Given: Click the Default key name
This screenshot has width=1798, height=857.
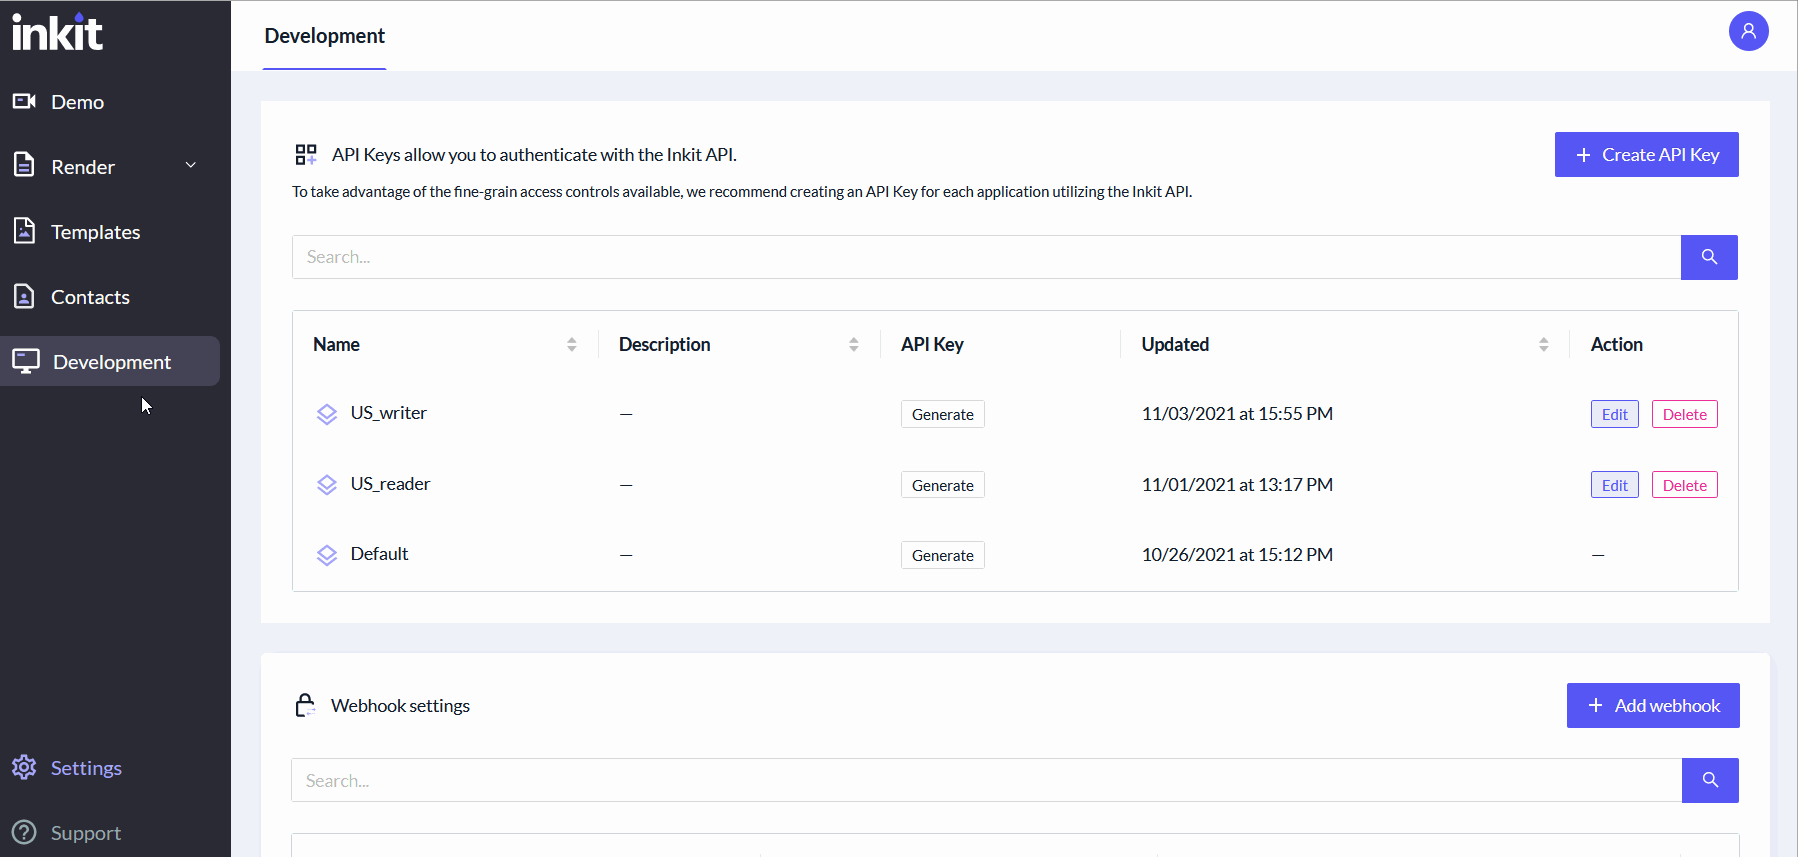Looking at the screenshot, I should tap(379, 554).
